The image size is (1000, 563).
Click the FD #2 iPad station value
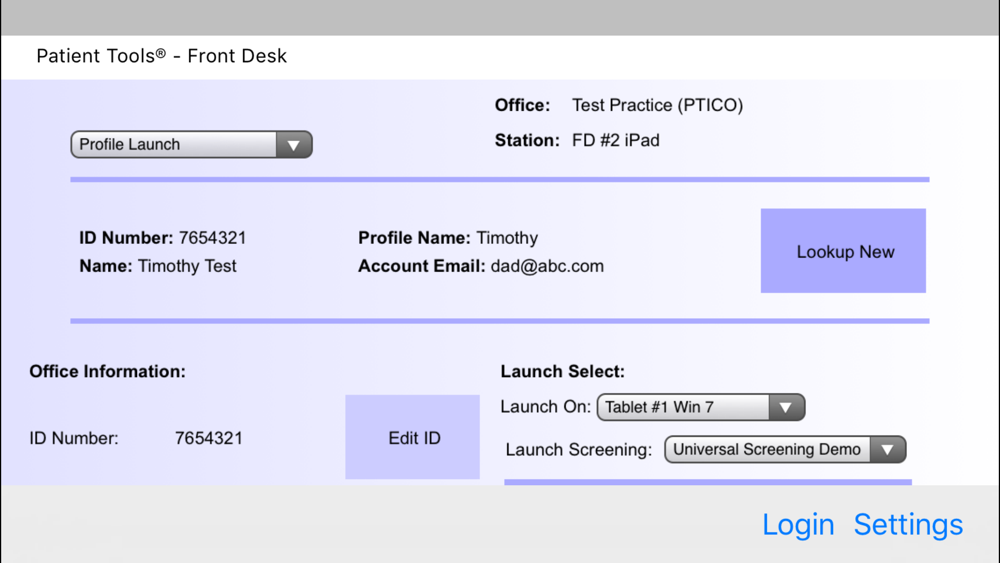(615, 140)
